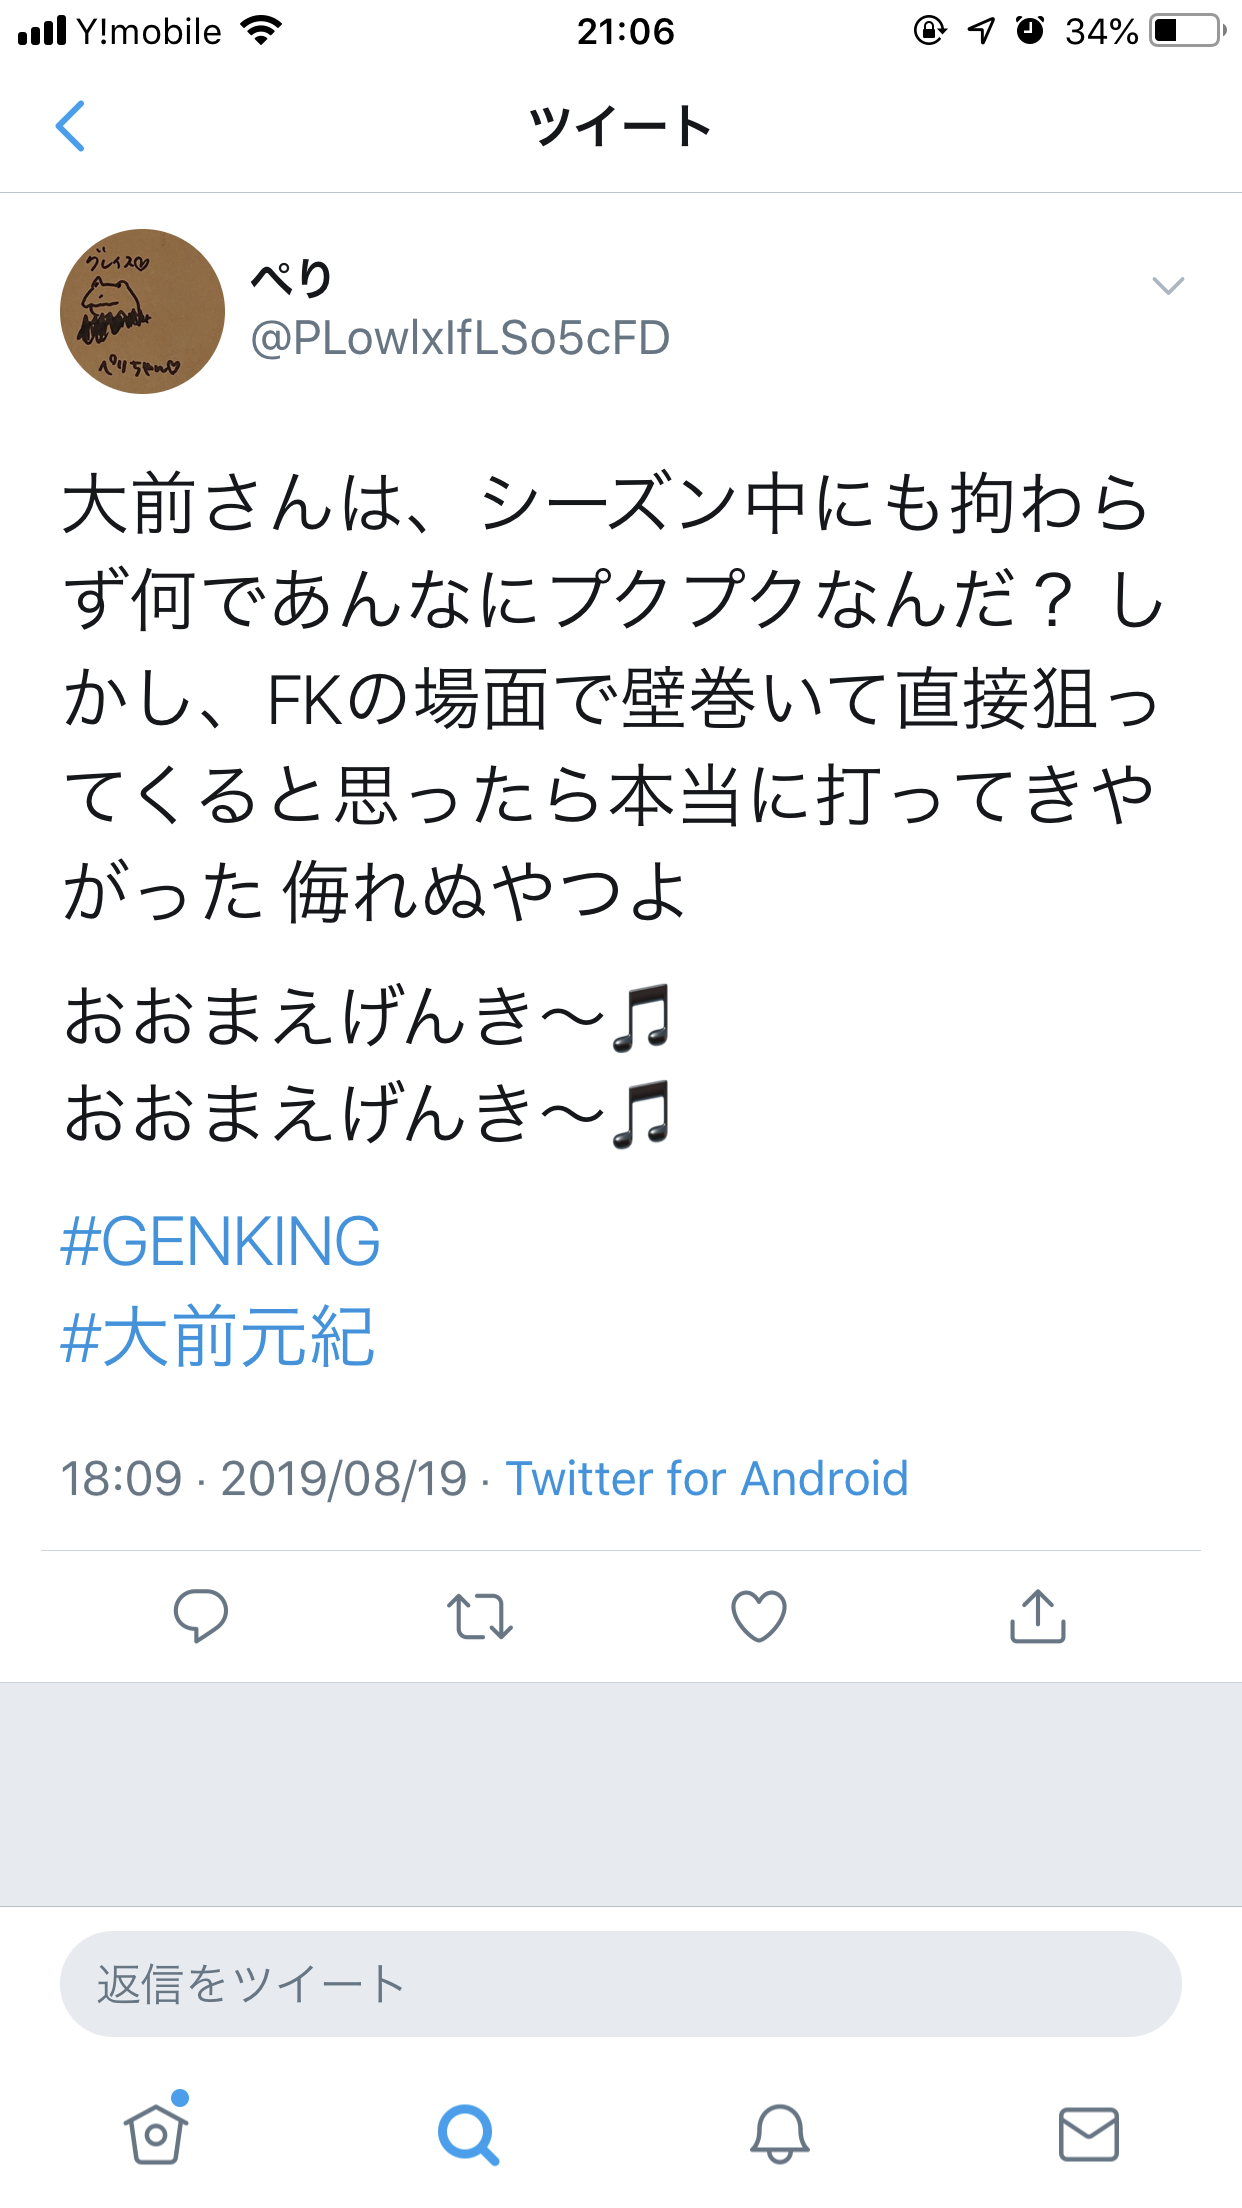Tap the status bar clock 21:06
1242x2208 pixels.
pyautogui.click(x=625, y=32)
